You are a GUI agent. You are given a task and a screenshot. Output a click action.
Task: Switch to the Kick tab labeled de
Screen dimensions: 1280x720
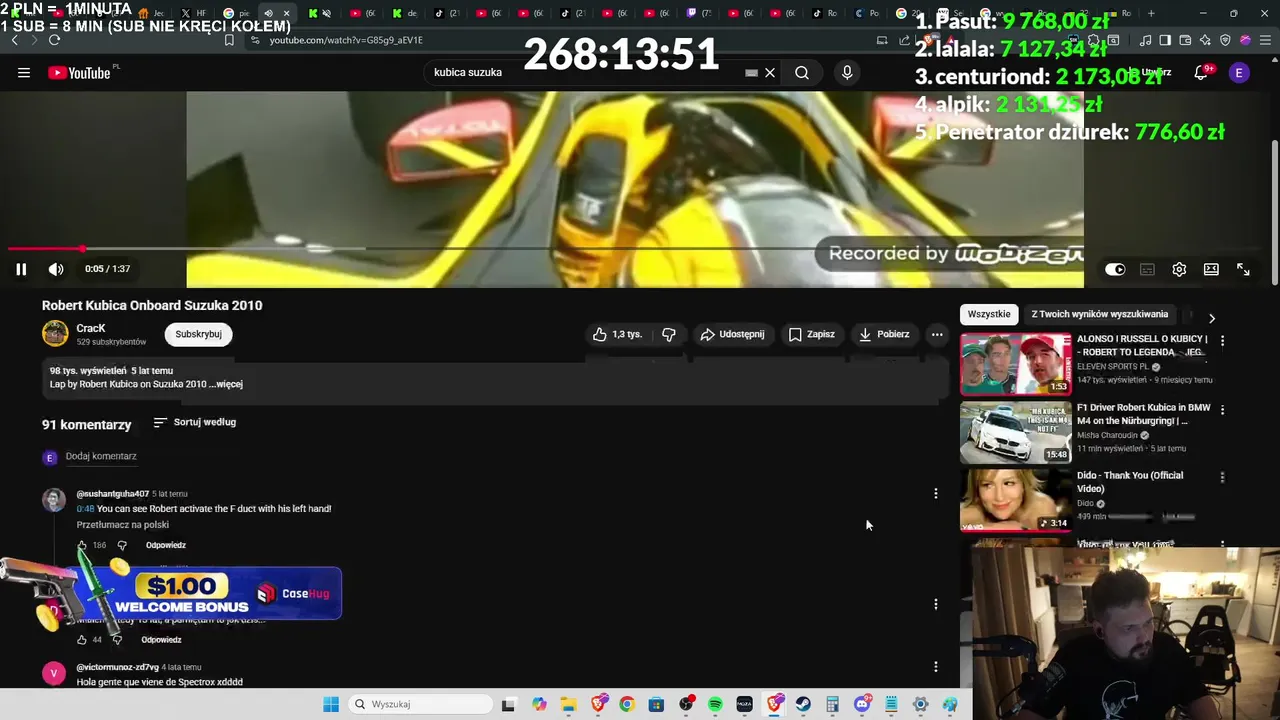coord(405,13)
